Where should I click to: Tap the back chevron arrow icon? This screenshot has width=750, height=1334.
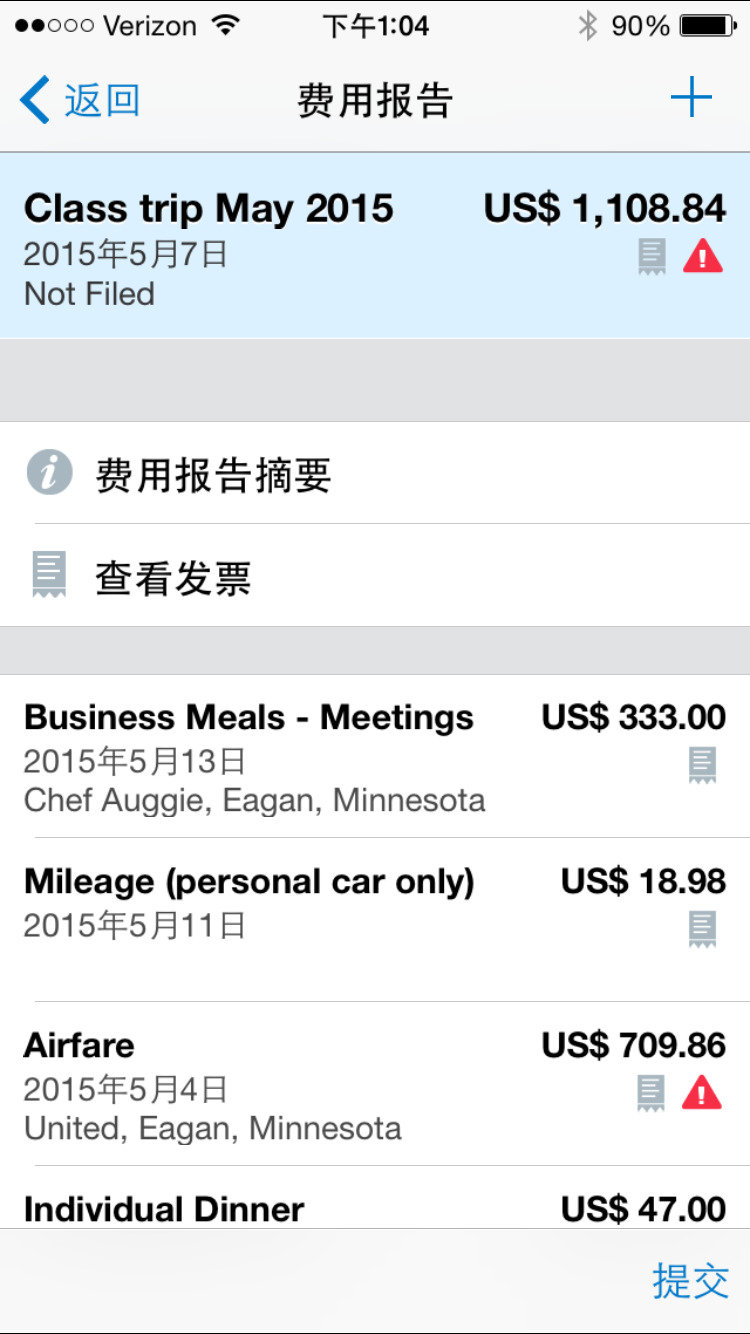[35, 101]
